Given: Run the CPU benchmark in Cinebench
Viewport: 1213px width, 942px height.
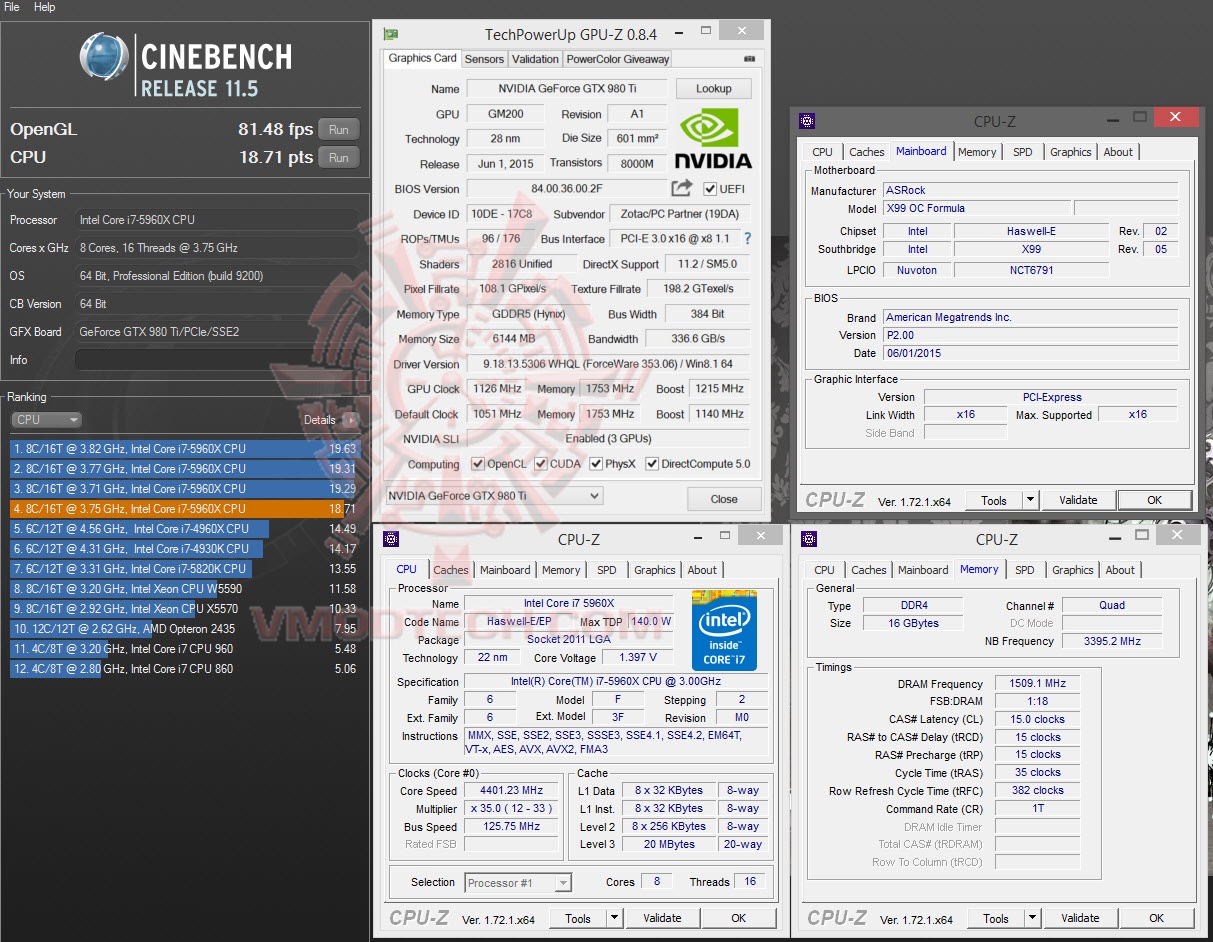Looking at the screenshot, I should tap(339, 157).
